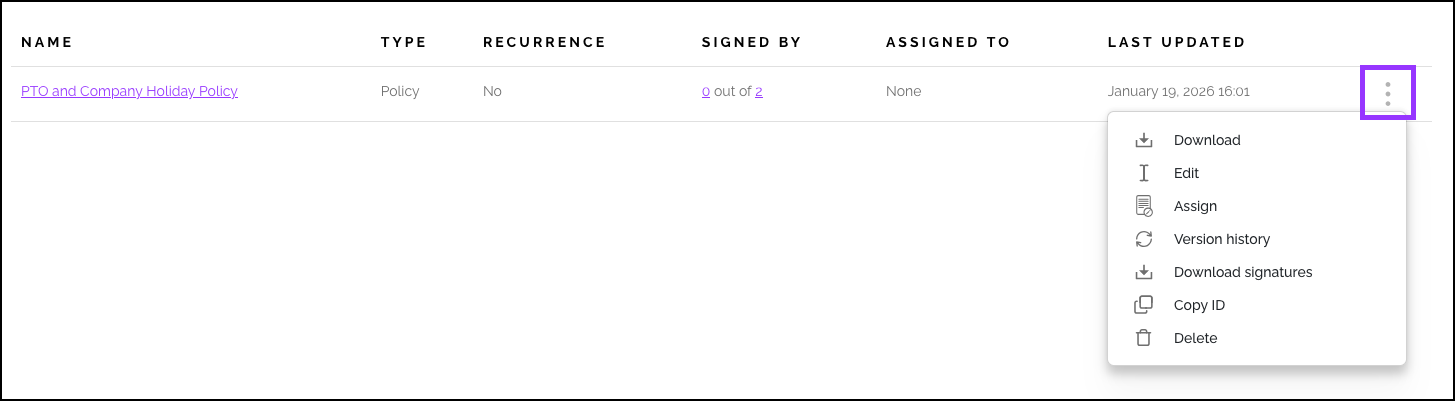
Task: Open the PTO and Company Holiday Policy link
Action: coord(129,91)
